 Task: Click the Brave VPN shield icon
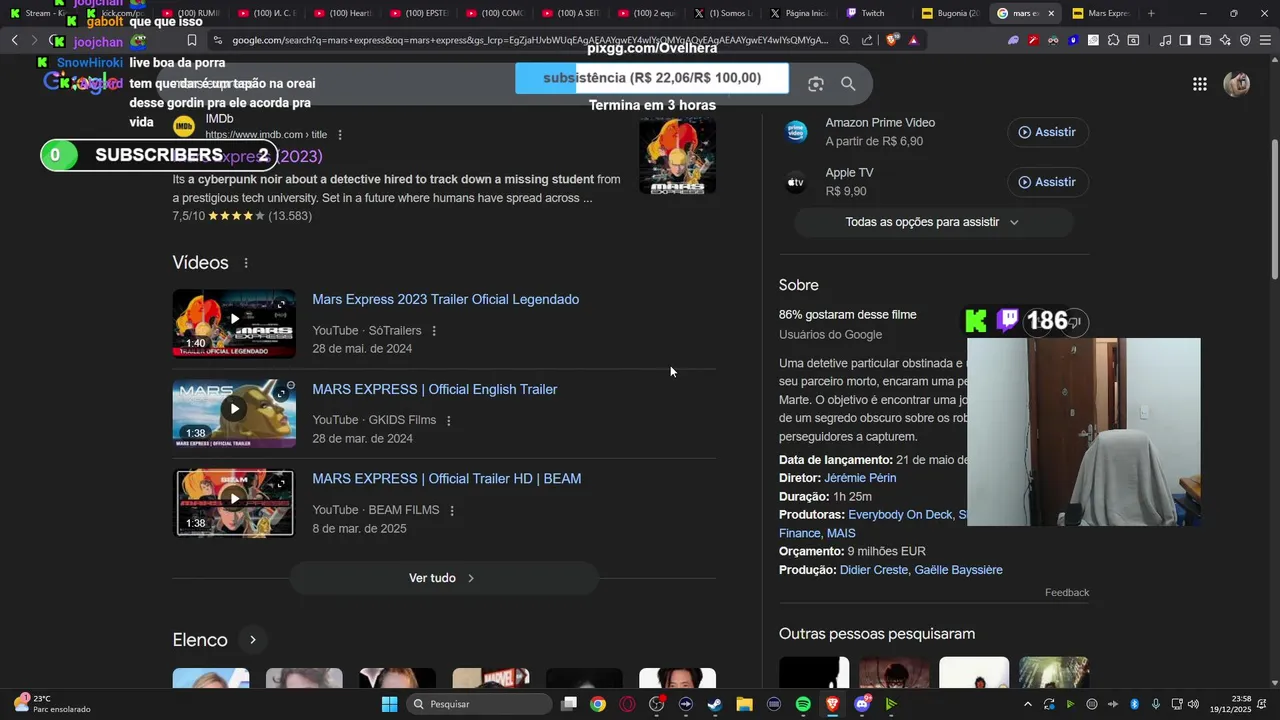click(x=1245, y=40)
